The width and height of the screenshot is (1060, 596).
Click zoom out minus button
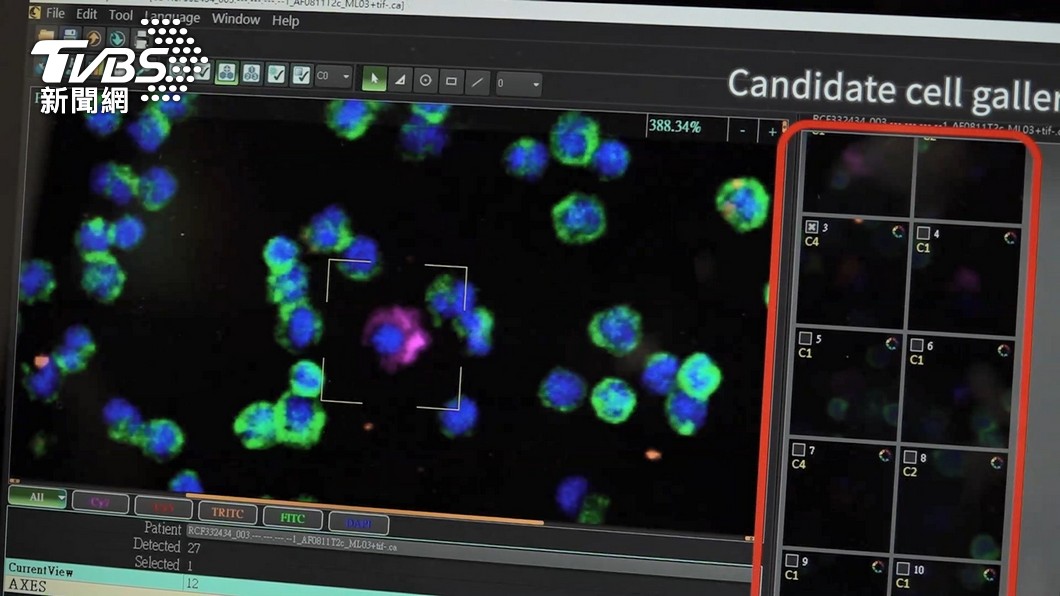(x=742, y=131)
